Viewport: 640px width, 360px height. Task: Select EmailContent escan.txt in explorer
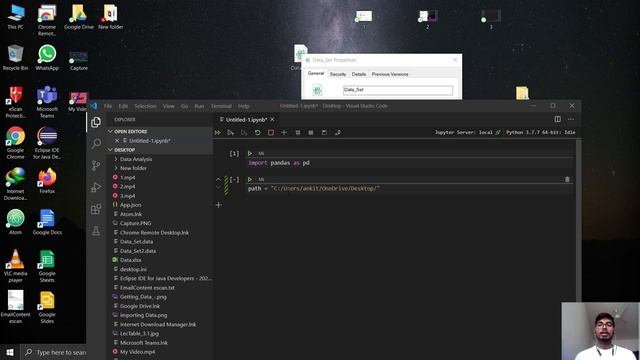tap(147, 288)
